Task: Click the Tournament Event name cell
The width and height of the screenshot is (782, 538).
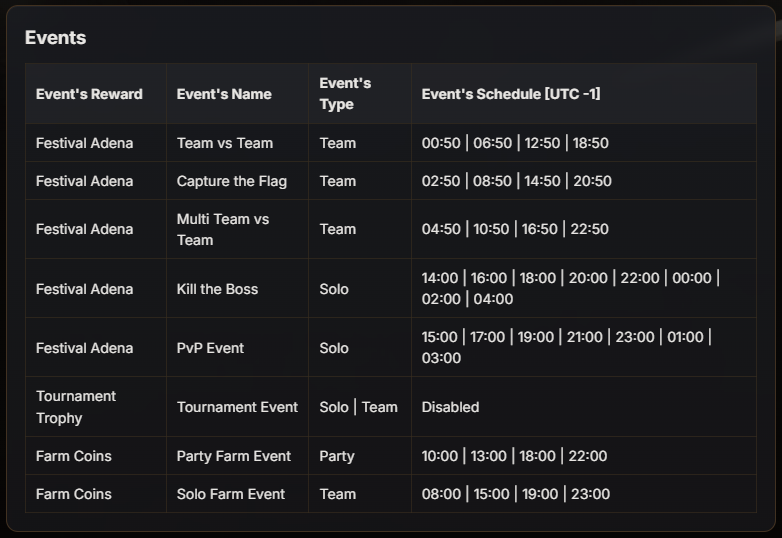Action: [x=237, y=407]
